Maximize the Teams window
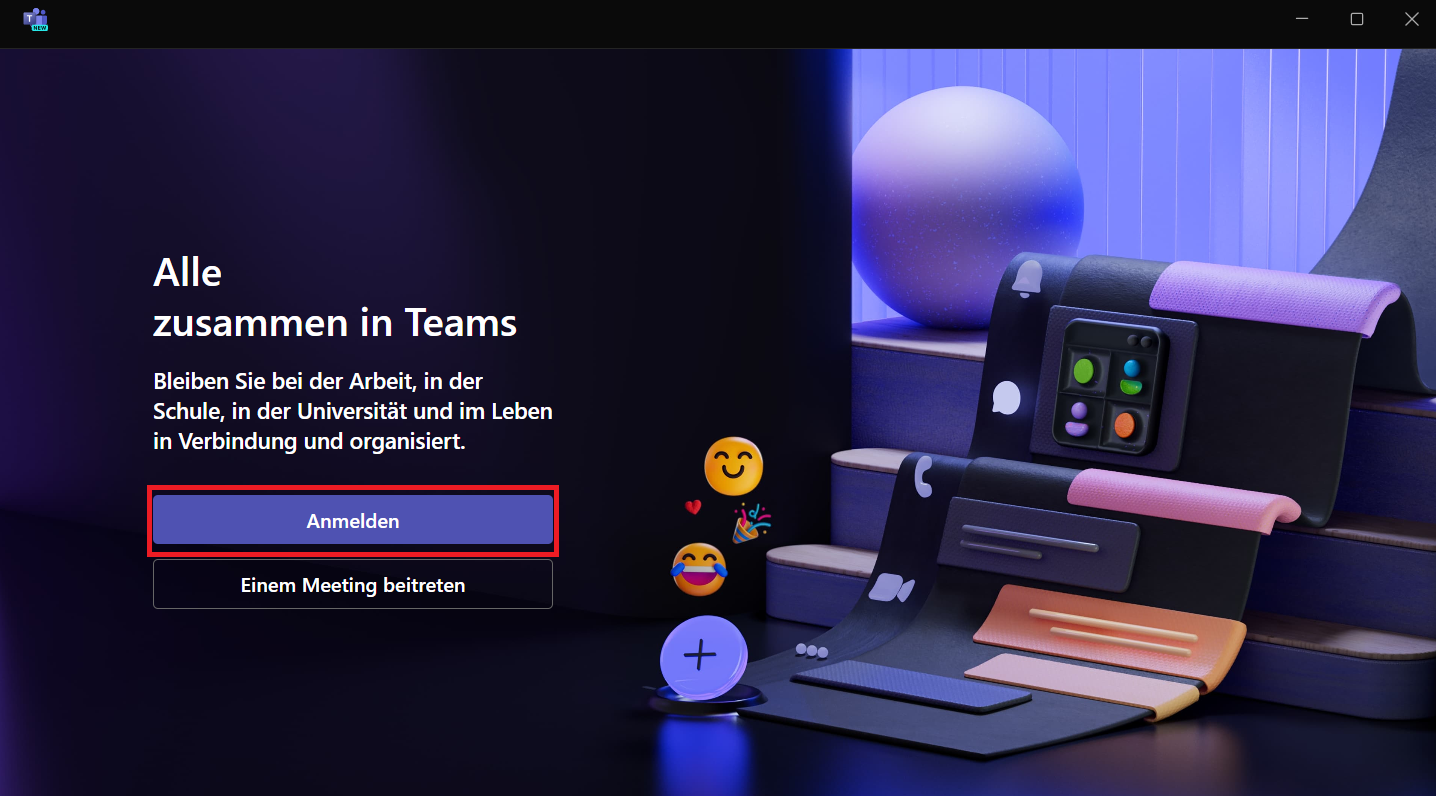The image size is (1436, 796). point(1357,19)
